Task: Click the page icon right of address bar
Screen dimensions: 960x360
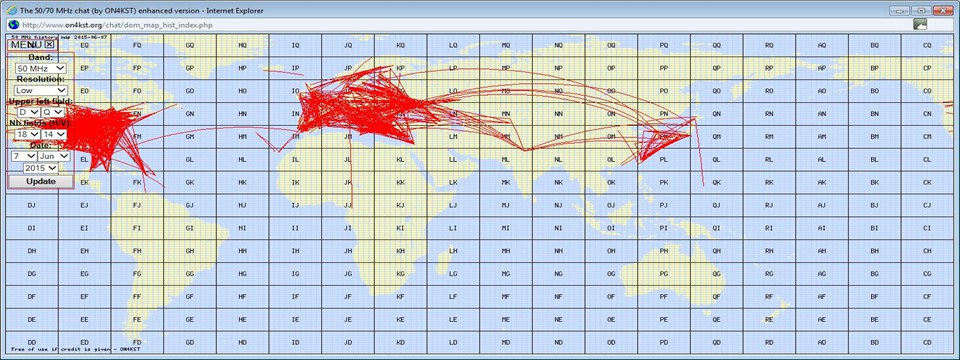Action: [x=920, y=24]
